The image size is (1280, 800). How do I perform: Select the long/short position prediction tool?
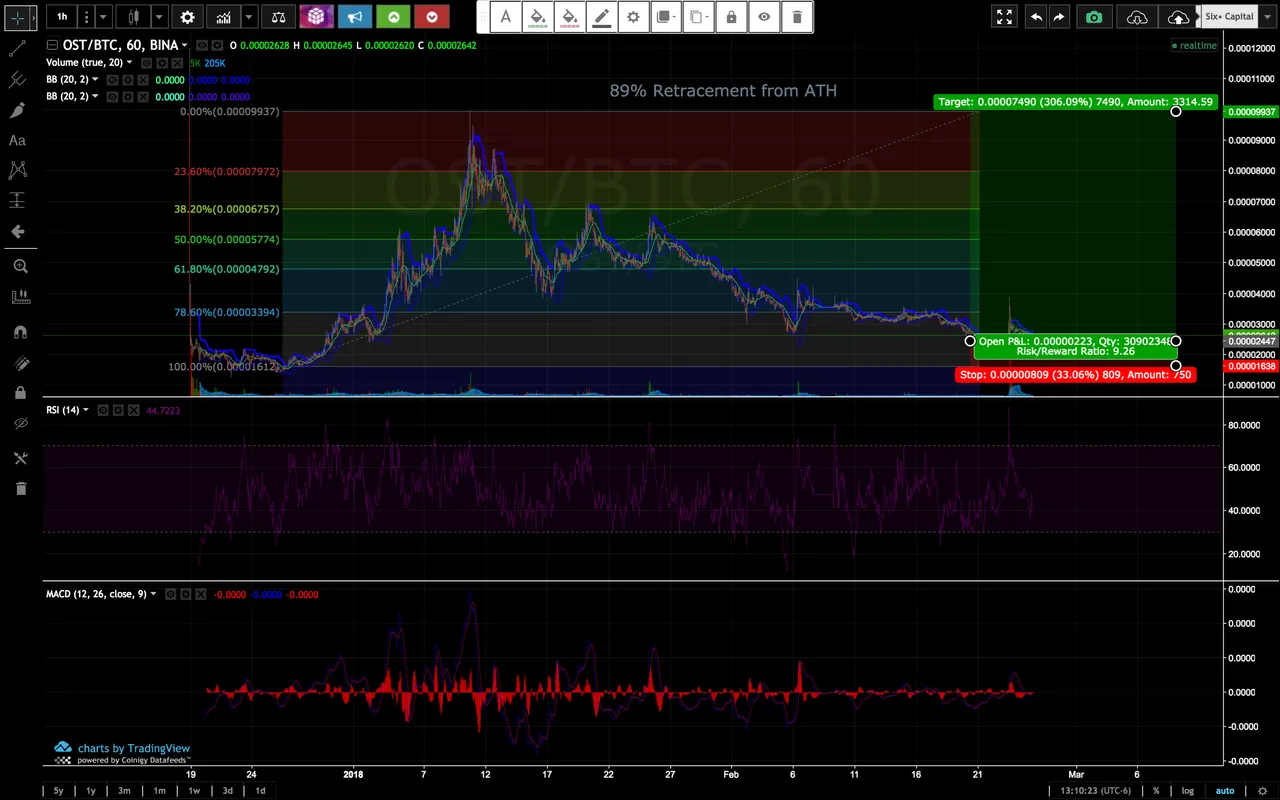(18, 201)
